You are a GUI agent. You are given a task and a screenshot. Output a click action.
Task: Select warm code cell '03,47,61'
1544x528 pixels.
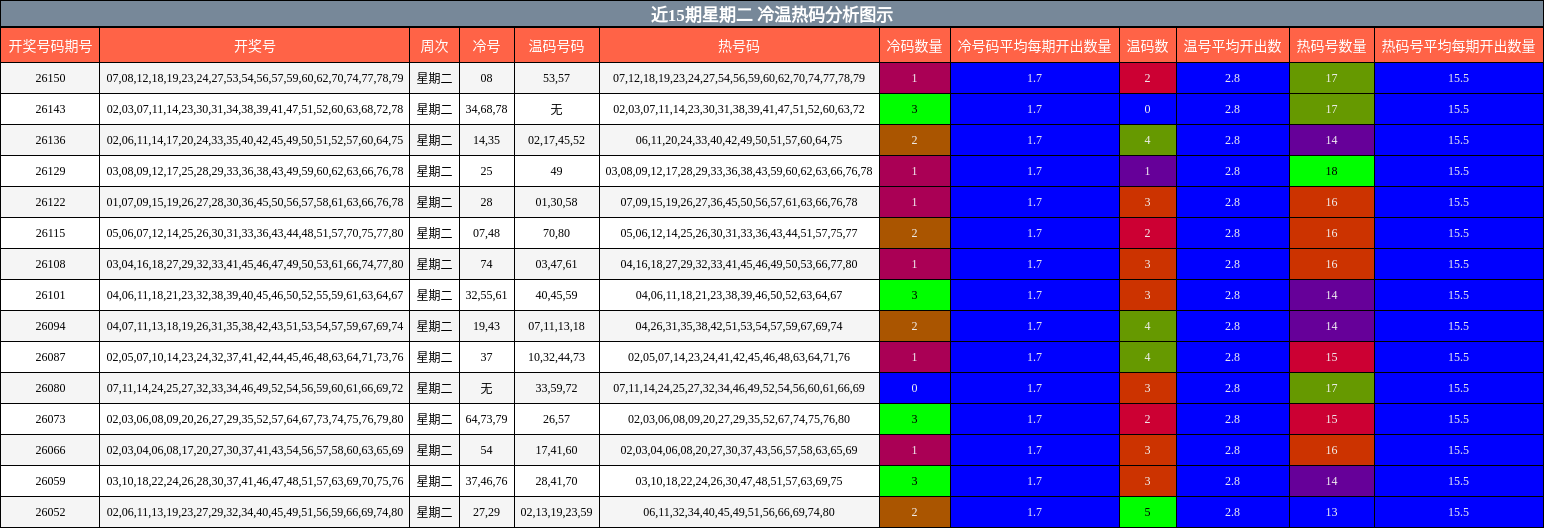tap(557, 264)
